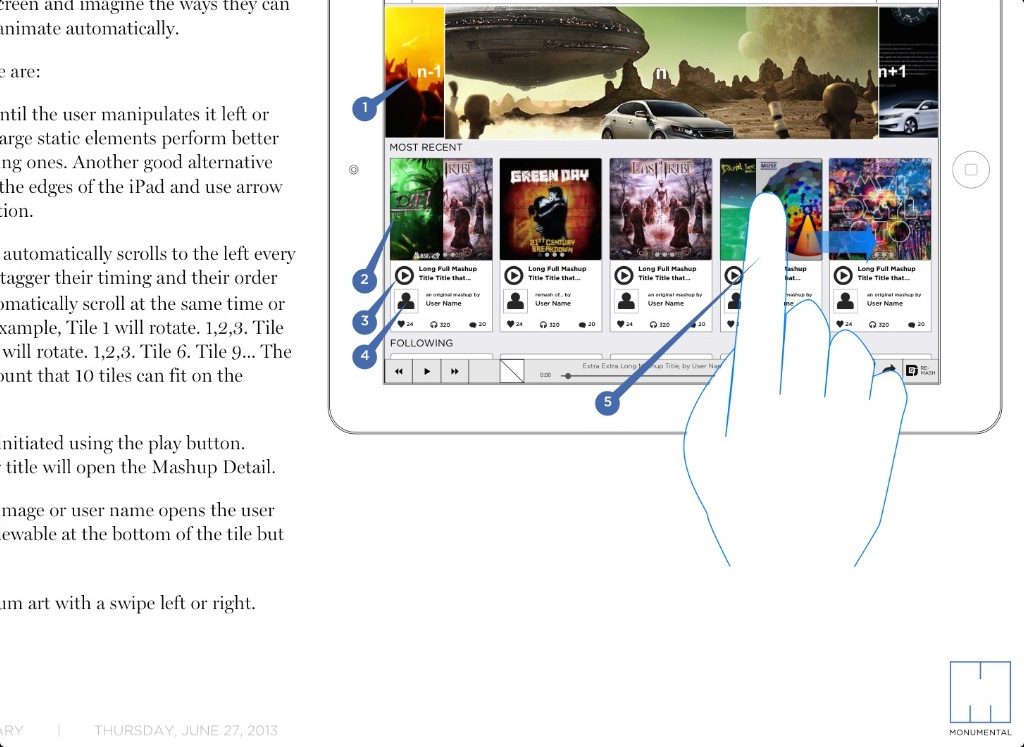Open user avatar on the Green Day tile
This screenshot has height=747, width=1024.
point(516,300)
